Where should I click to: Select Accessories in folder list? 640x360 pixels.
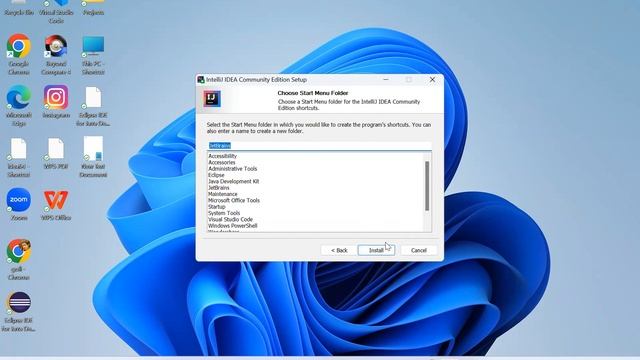(x=222, y=162)
